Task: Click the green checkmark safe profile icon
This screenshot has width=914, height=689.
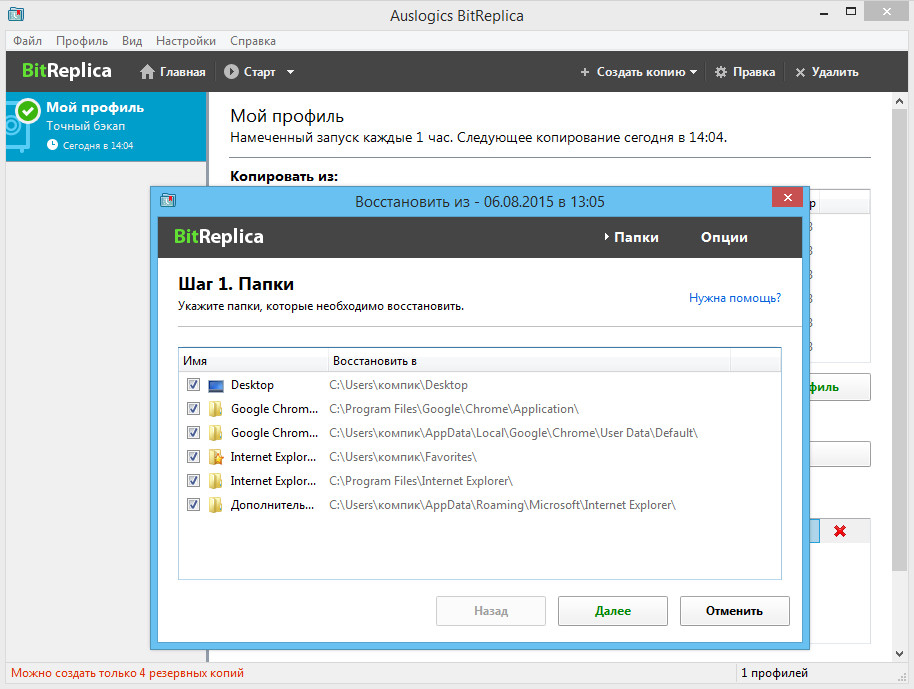Action: [27, 110]
